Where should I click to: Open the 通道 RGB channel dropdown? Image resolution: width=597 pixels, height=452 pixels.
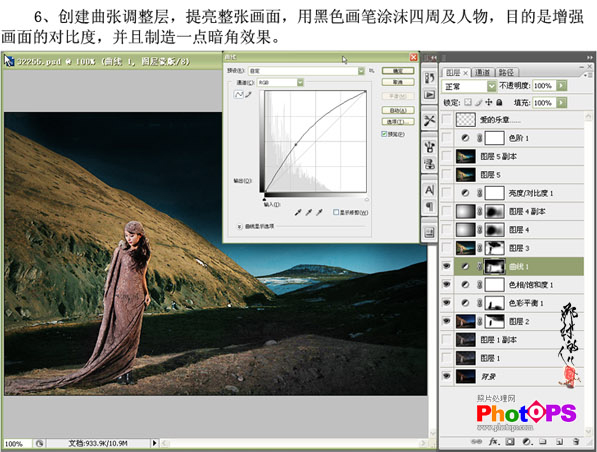281,82
